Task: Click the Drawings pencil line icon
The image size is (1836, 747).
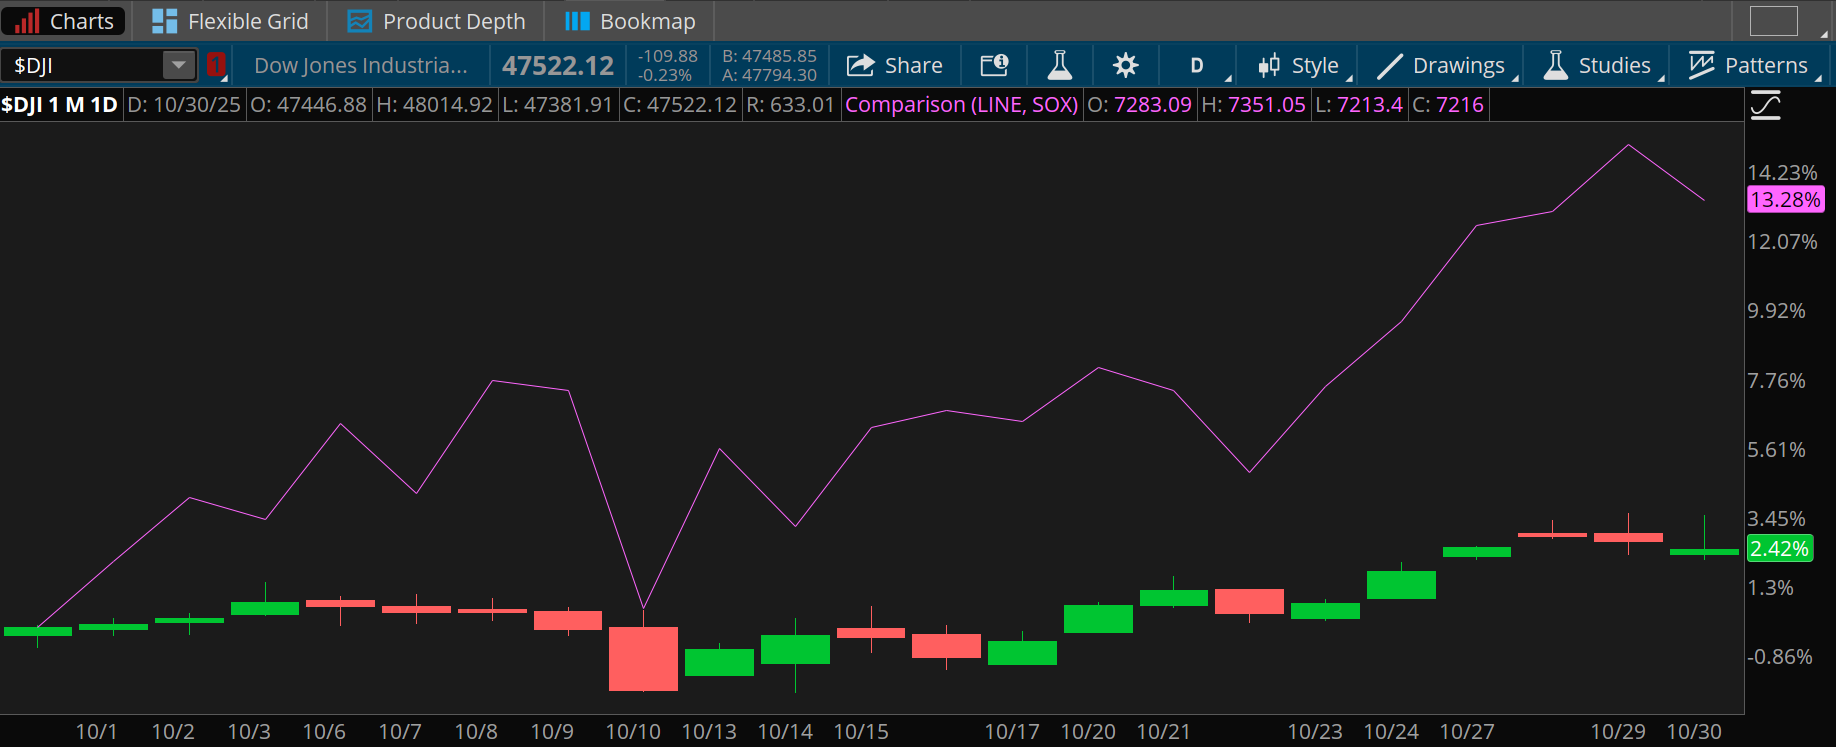Action: tap(1390, 66)
